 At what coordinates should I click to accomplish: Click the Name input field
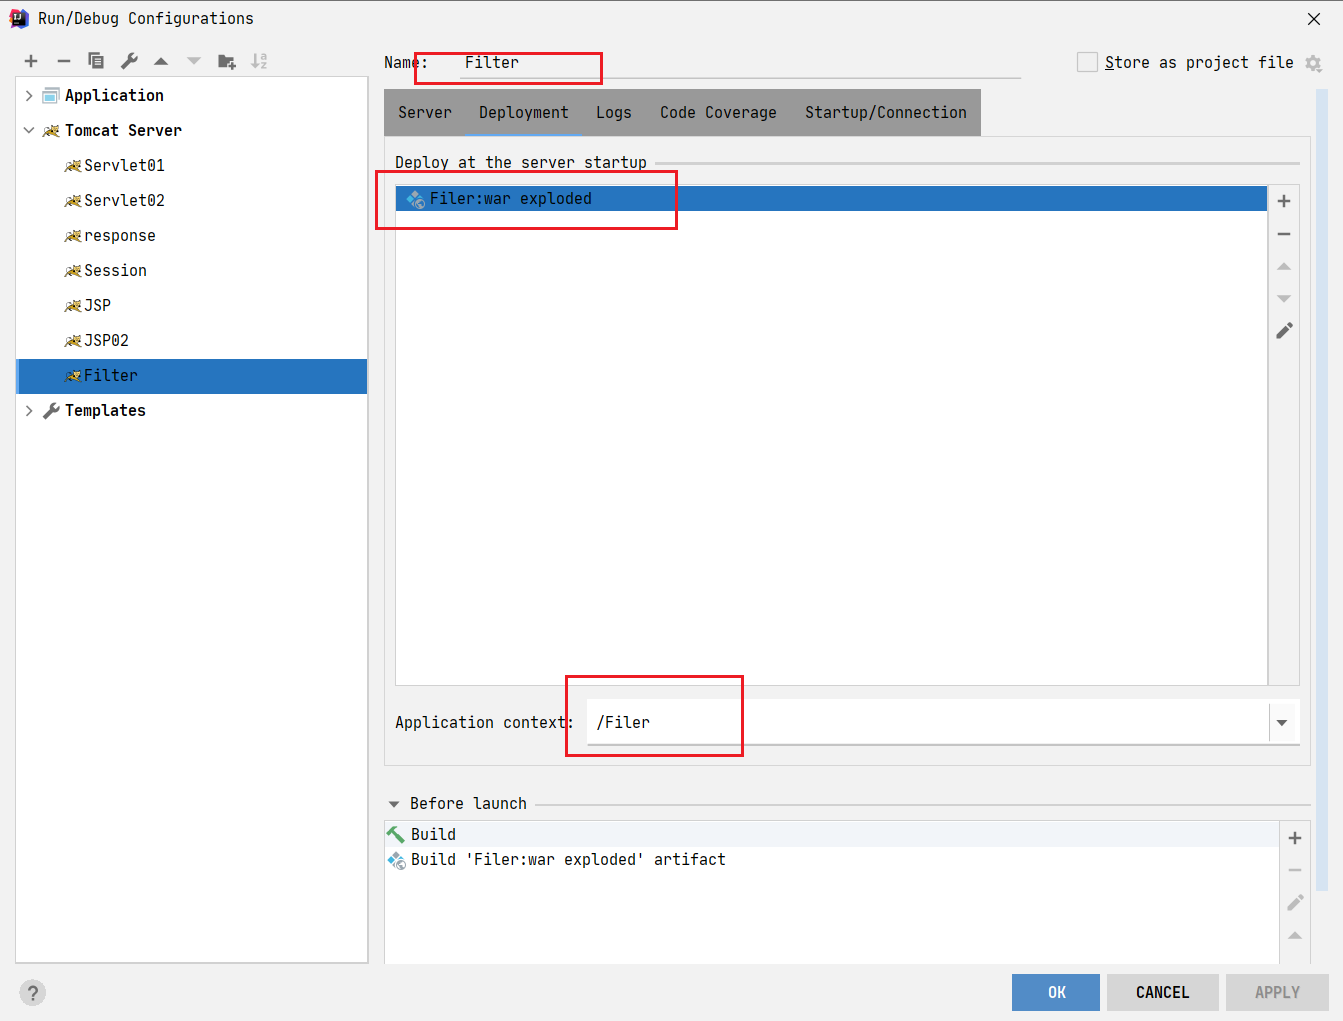click(740, 63)
